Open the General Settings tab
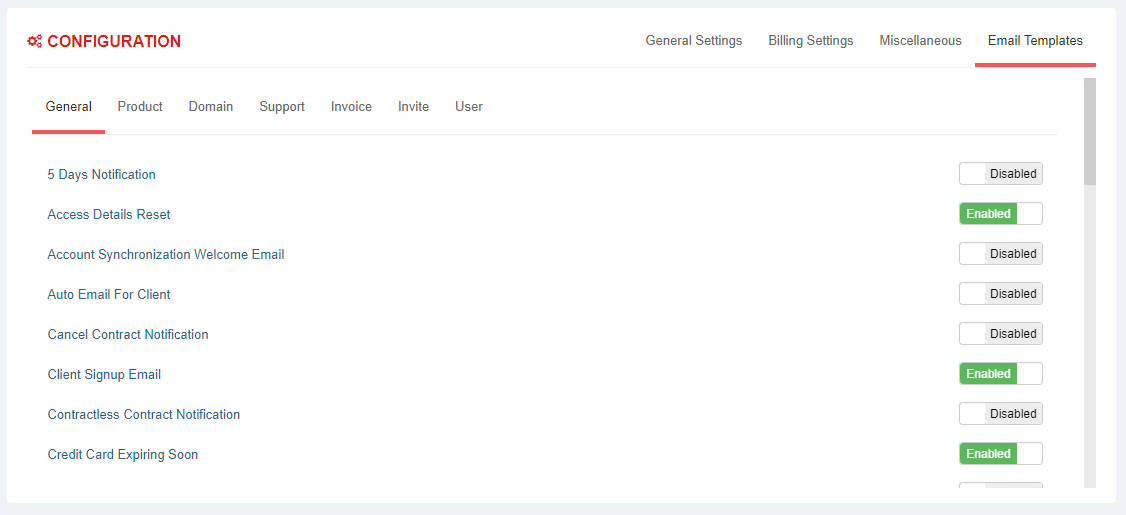Screen dimensions: 1126x515 coord(694,41)
